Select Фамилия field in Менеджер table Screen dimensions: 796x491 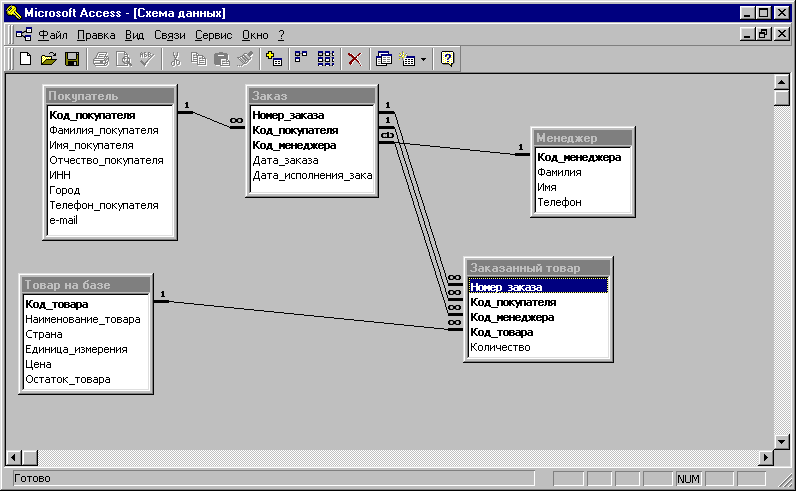(583, 172)
